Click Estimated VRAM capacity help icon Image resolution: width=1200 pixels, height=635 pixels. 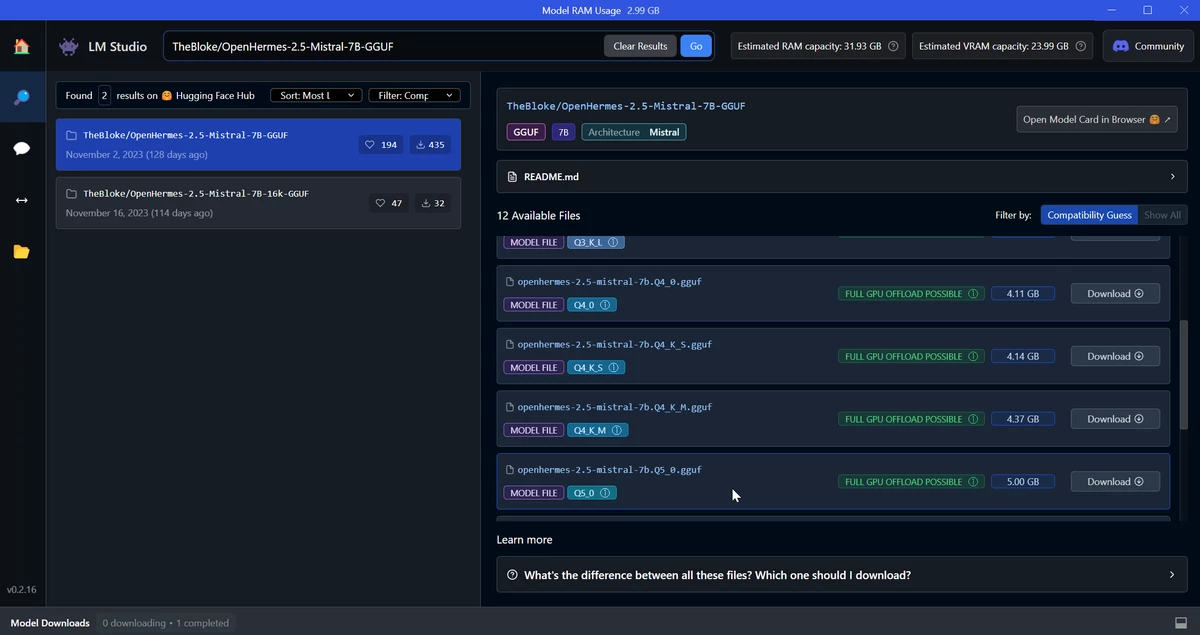[1081, 46]
